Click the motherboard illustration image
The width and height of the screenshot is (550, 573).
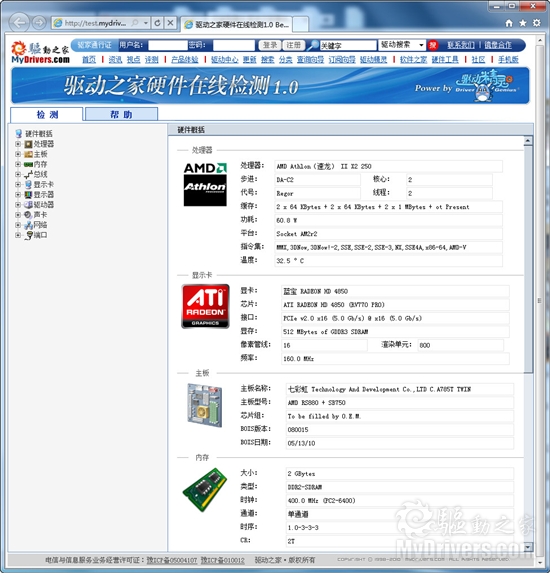tap(205, 405)
